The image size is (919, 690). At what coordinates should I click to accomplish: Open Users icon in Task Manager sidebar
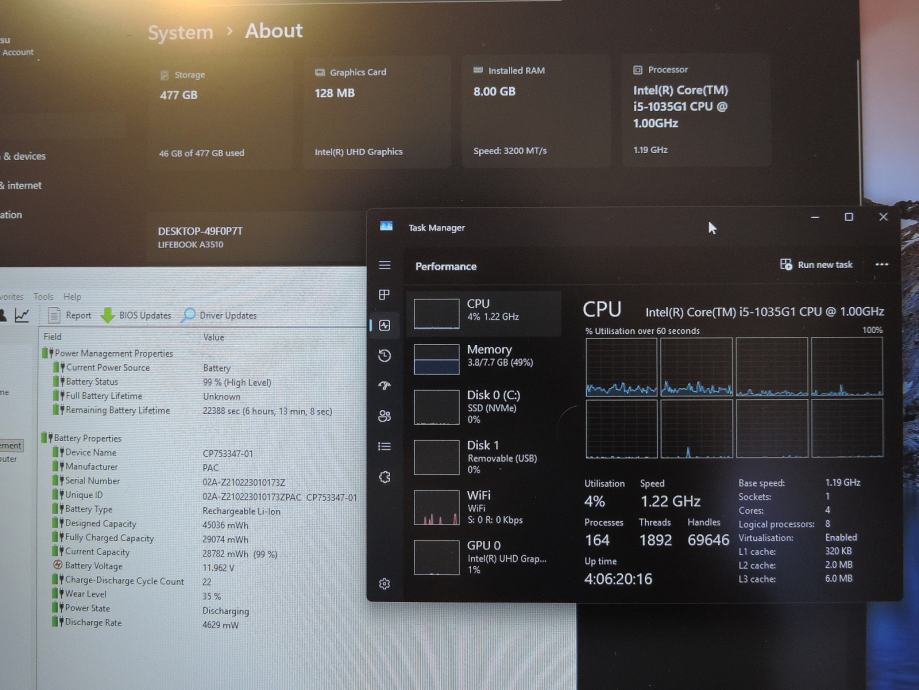(x=384, y=416)
